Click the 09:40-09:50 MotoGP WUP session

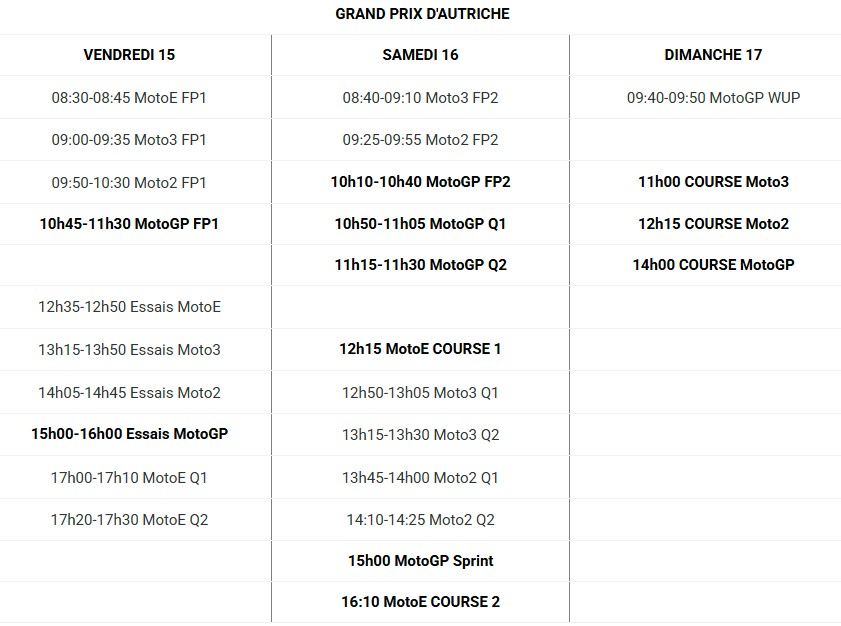(713, 98)
